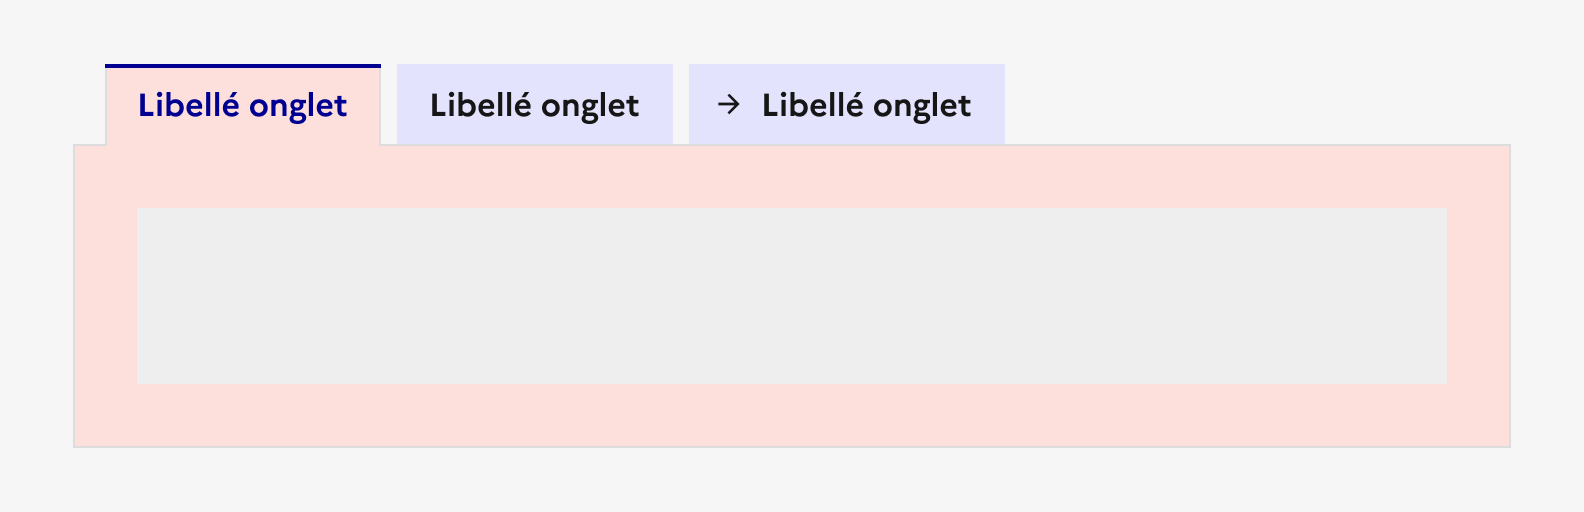Click the pink padding below the gray content box
The width and height of the screenshot is (1584, 512).
click(792, 415)
